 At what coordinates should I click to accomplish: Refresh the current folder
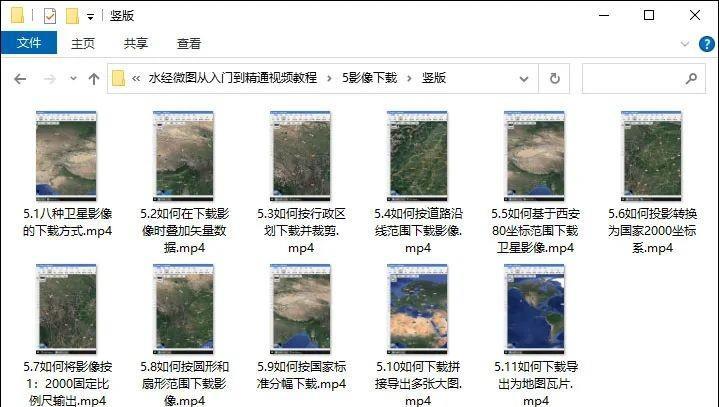(554, 79)
